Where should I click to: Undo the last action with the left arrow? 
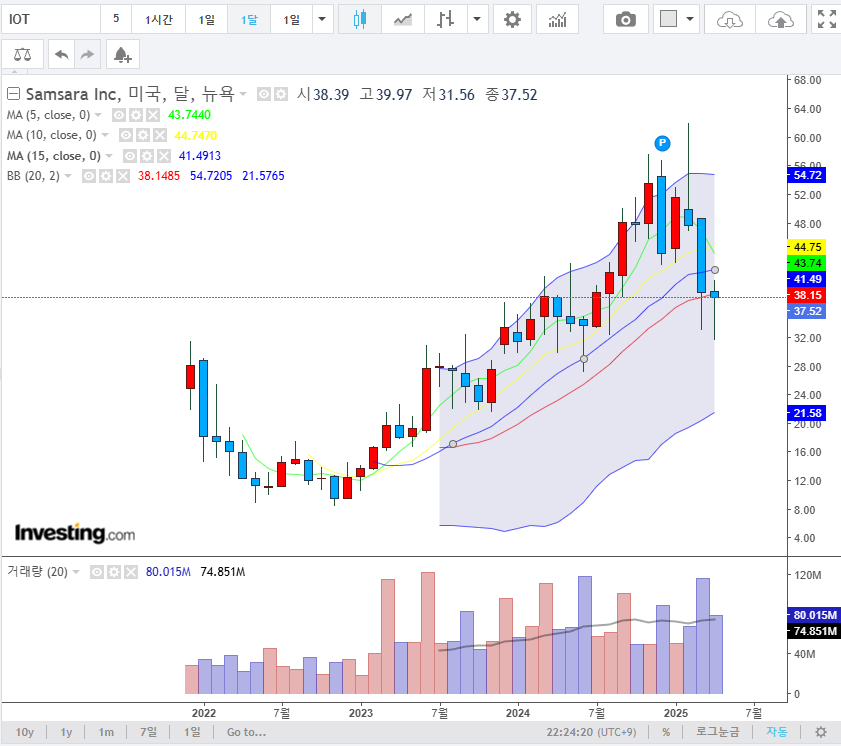click(62, 54)
